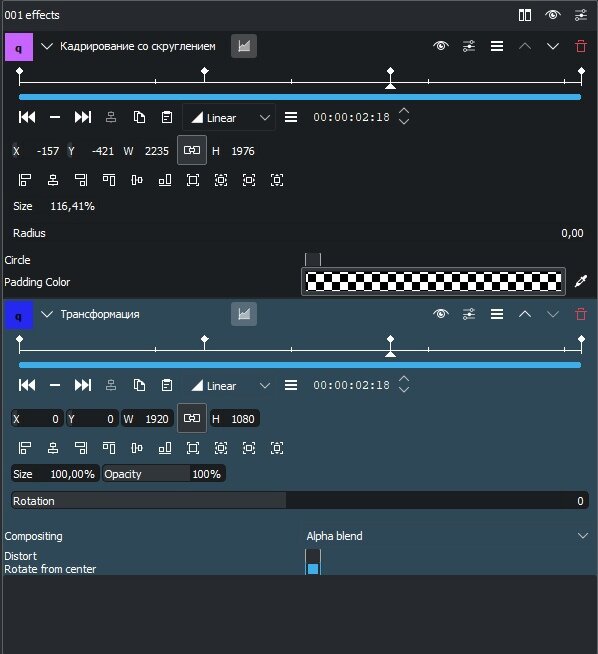Paste keyframe in crop effect toolbar
The height and width of the screenshot is (654, 598).
point(167,117)
